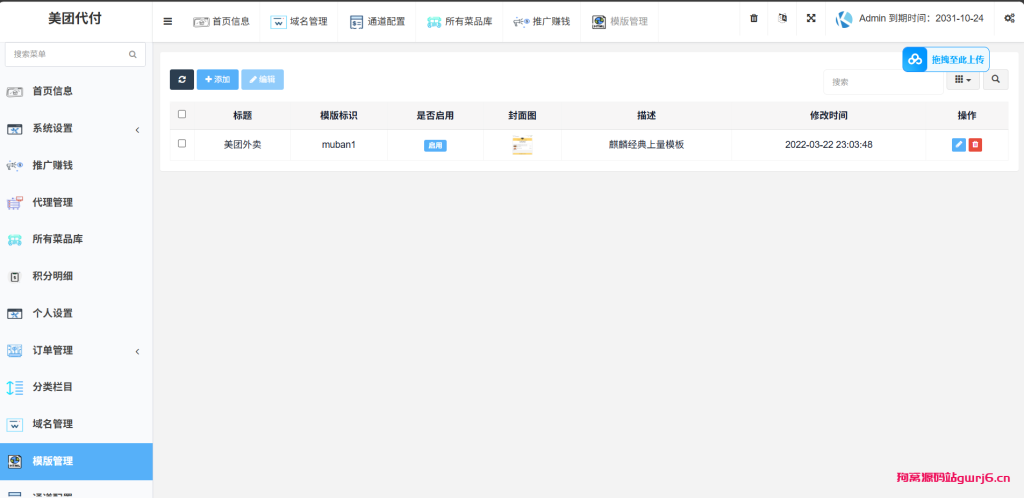The height and width of the screenshot is (498, 1024).
Task: Select the 模版管理 top tab
Action: tap(620, 22)
